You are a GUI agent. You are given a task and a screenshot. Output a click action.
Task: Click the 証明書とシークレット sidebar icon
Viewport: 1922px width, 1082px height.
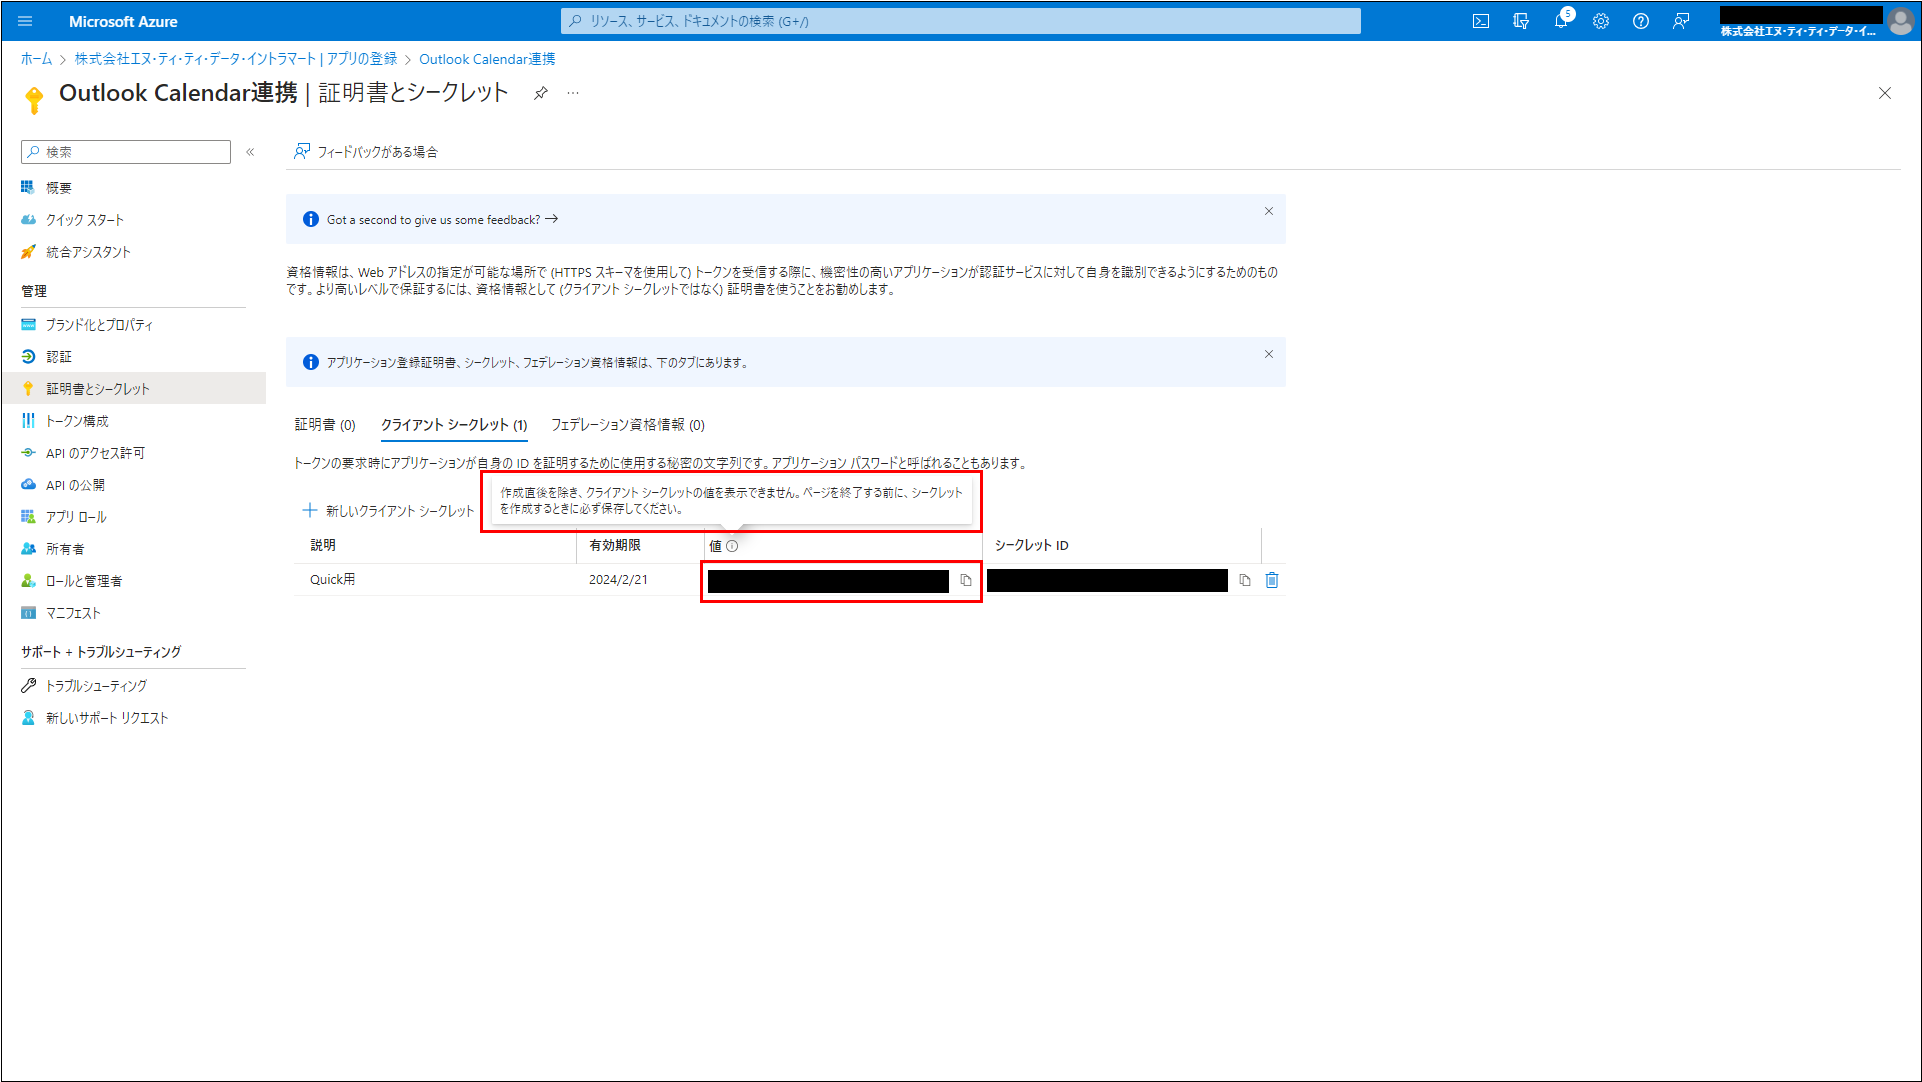pyautogui.click(x=28, y=388)
